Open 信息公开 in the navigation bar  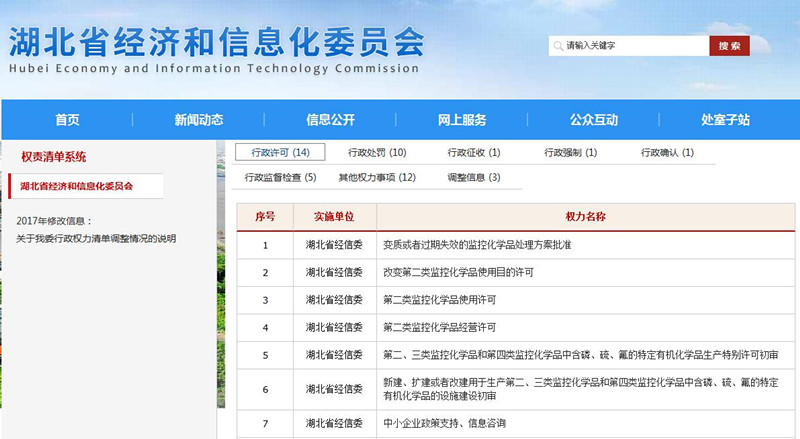click(330, 120)
